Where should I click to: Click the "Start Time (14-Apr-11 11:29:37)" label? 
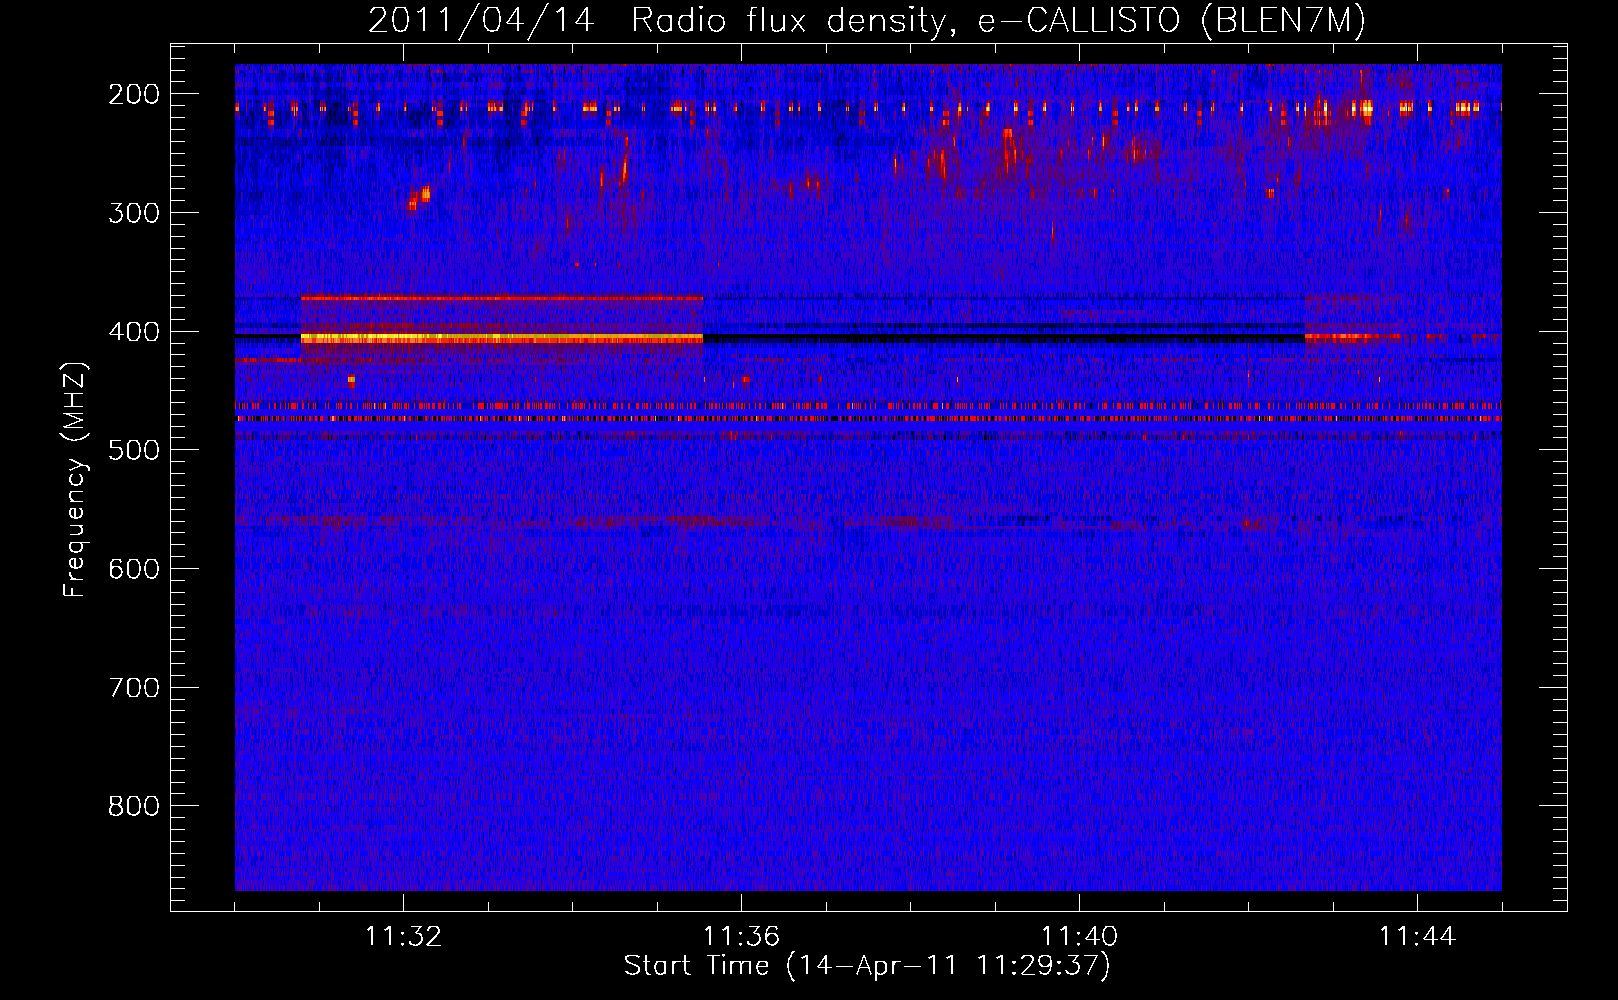pyautogui.click(x=867, y=966)
